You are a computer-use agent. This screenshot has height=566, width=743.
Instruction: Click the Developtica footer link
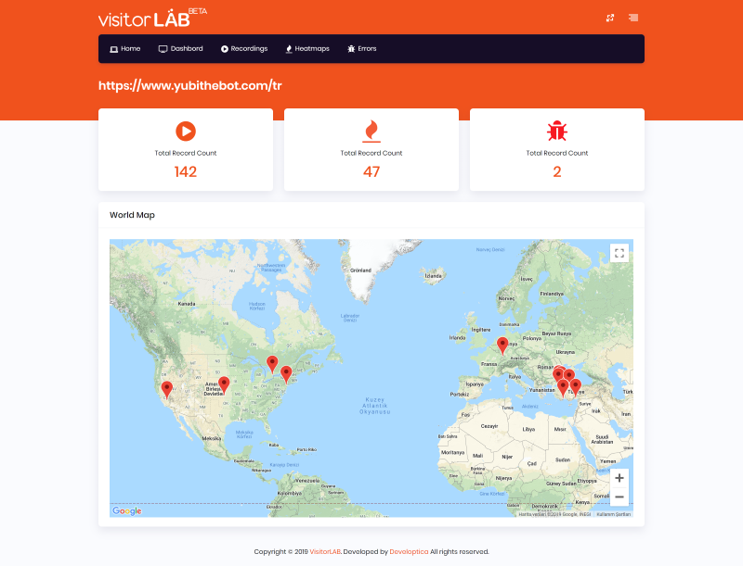click(408, 552)
